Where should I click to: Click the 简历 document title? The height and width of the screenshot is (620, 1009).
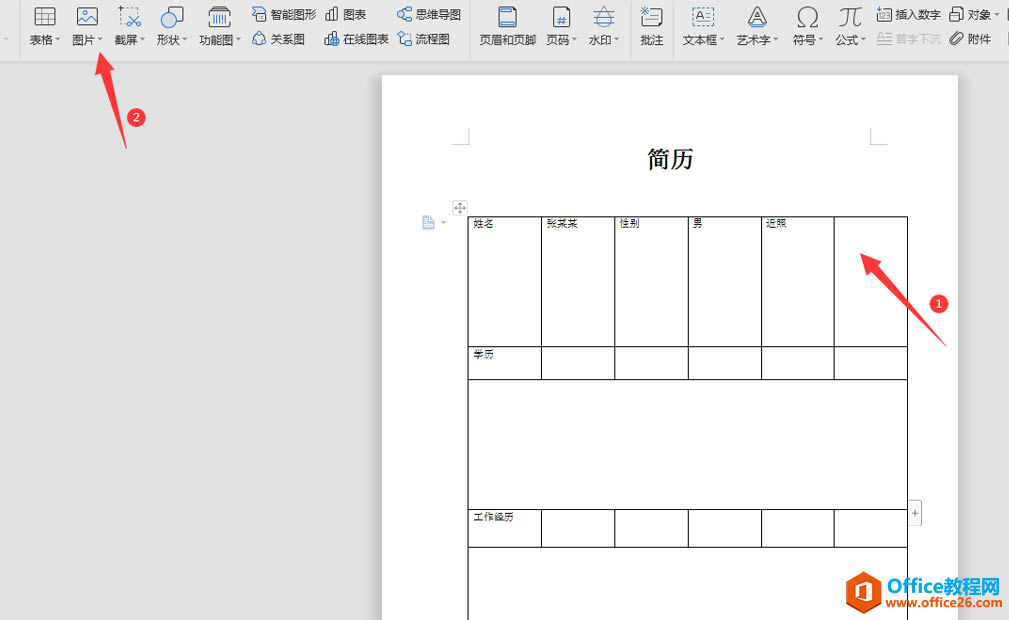(x=670, y=159)
